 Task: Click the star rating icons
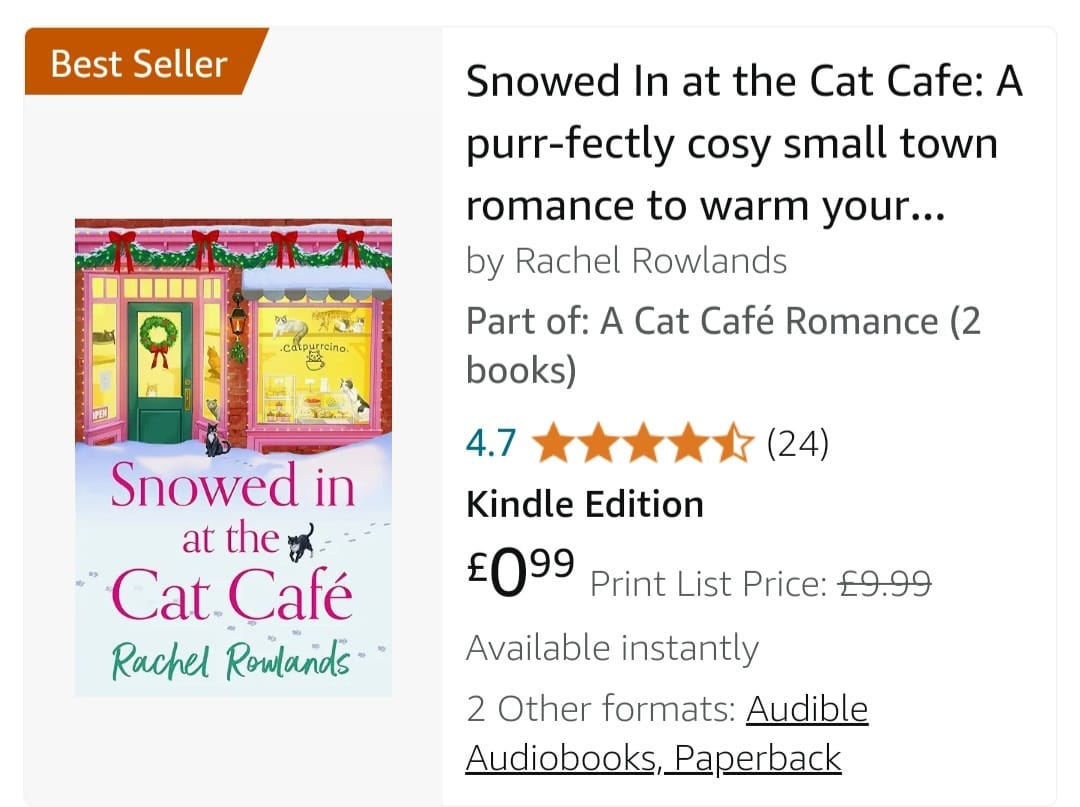(642, 443)
